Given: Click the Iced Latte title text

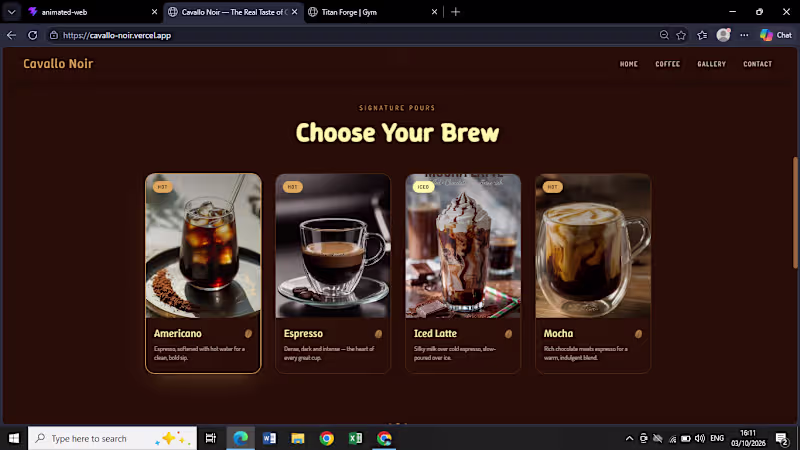Looking at the screenshot, I should (435, 333).
